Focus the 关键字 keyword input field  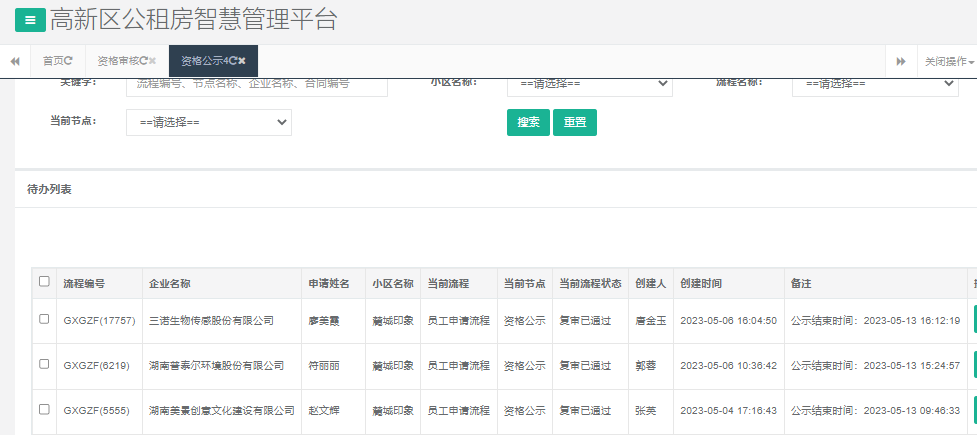click(256, 85)
